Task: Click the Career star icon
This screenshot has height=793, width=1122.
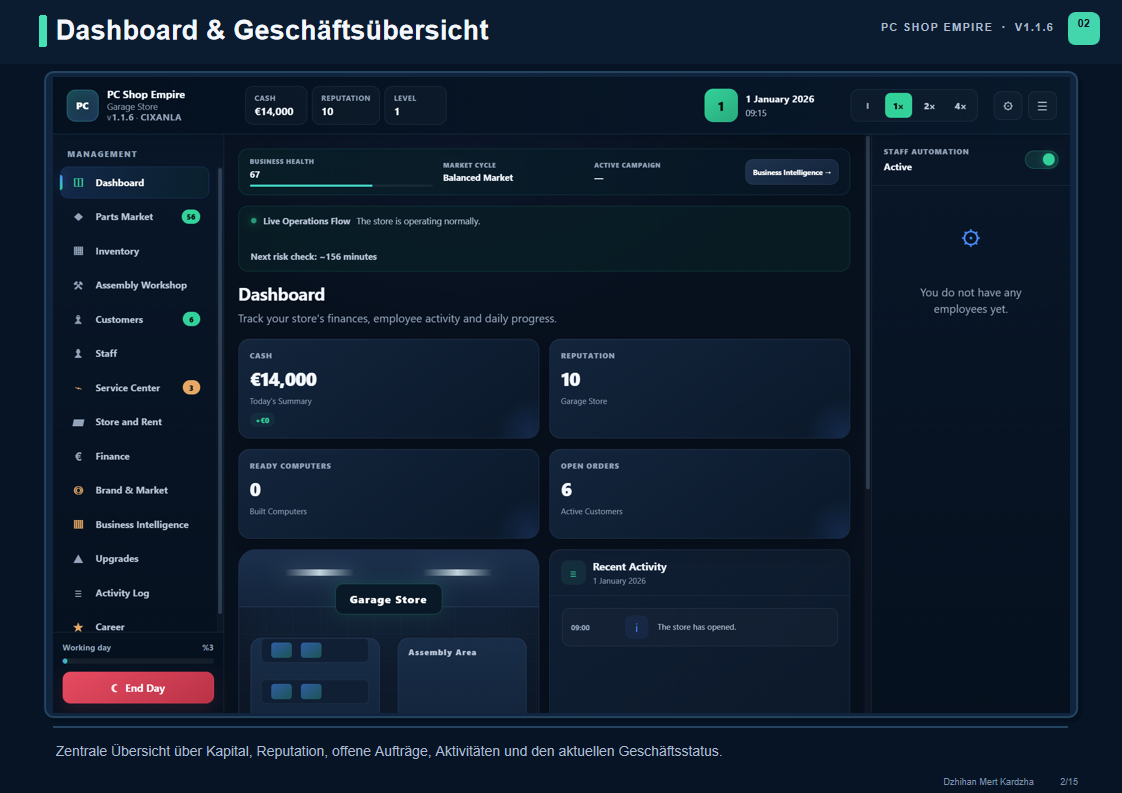Action: click(79, 627)
